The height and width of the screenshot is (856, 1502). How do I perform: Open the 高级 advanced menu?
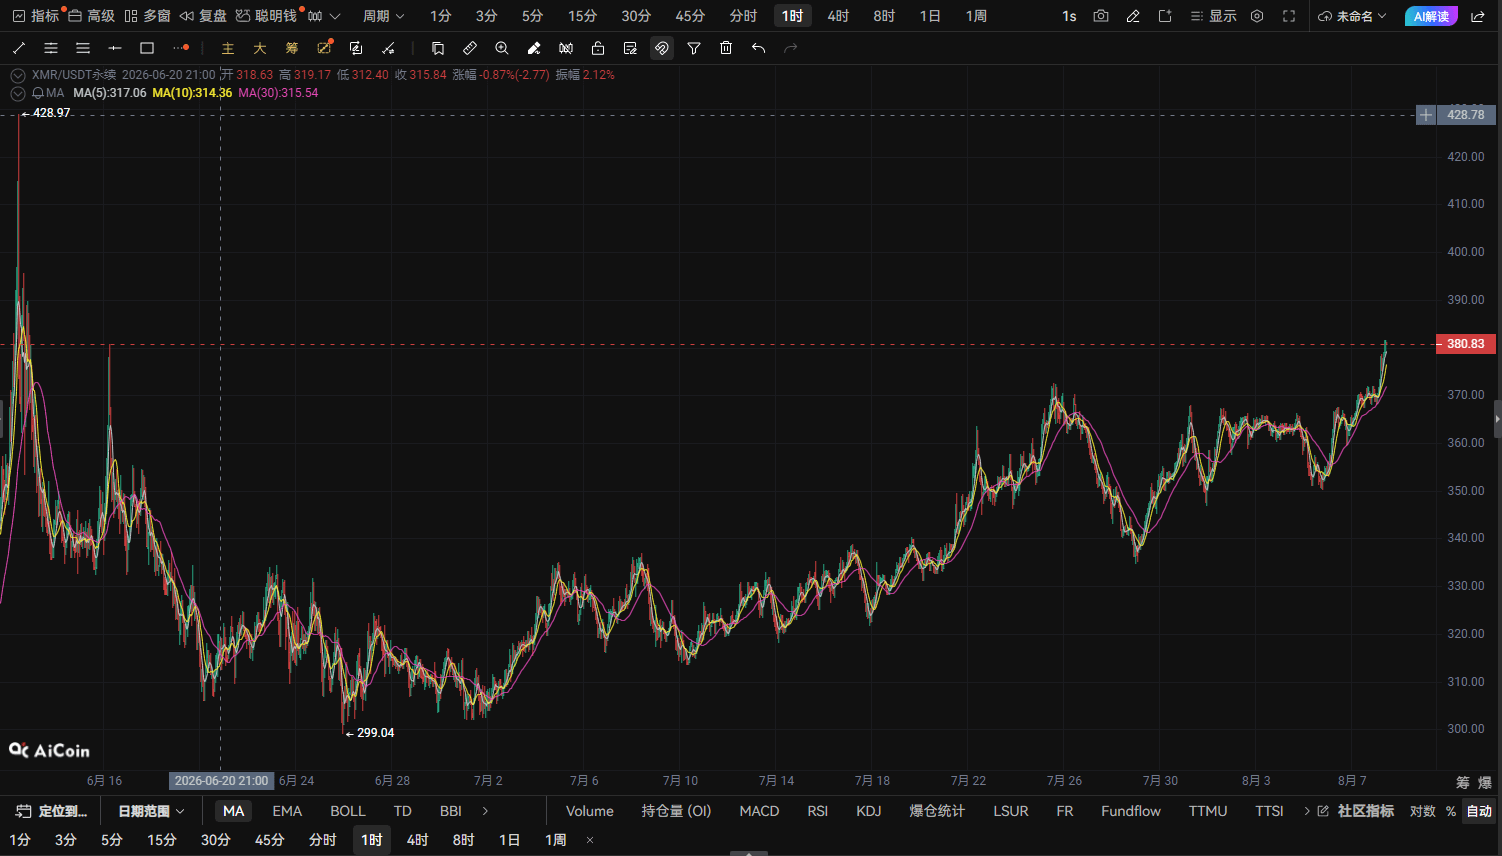pyautogui.click(x=92, y=16)
